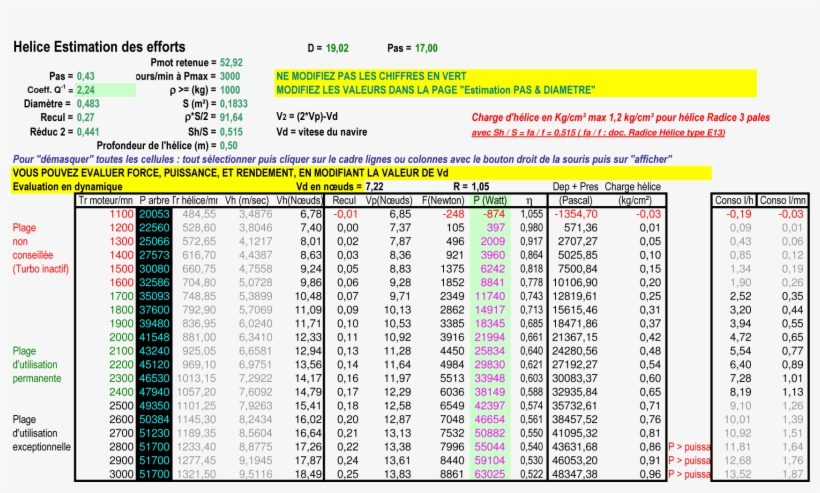Select the Pascal value 30083,37
Viewport: 820px width, 493px height.
575,379
